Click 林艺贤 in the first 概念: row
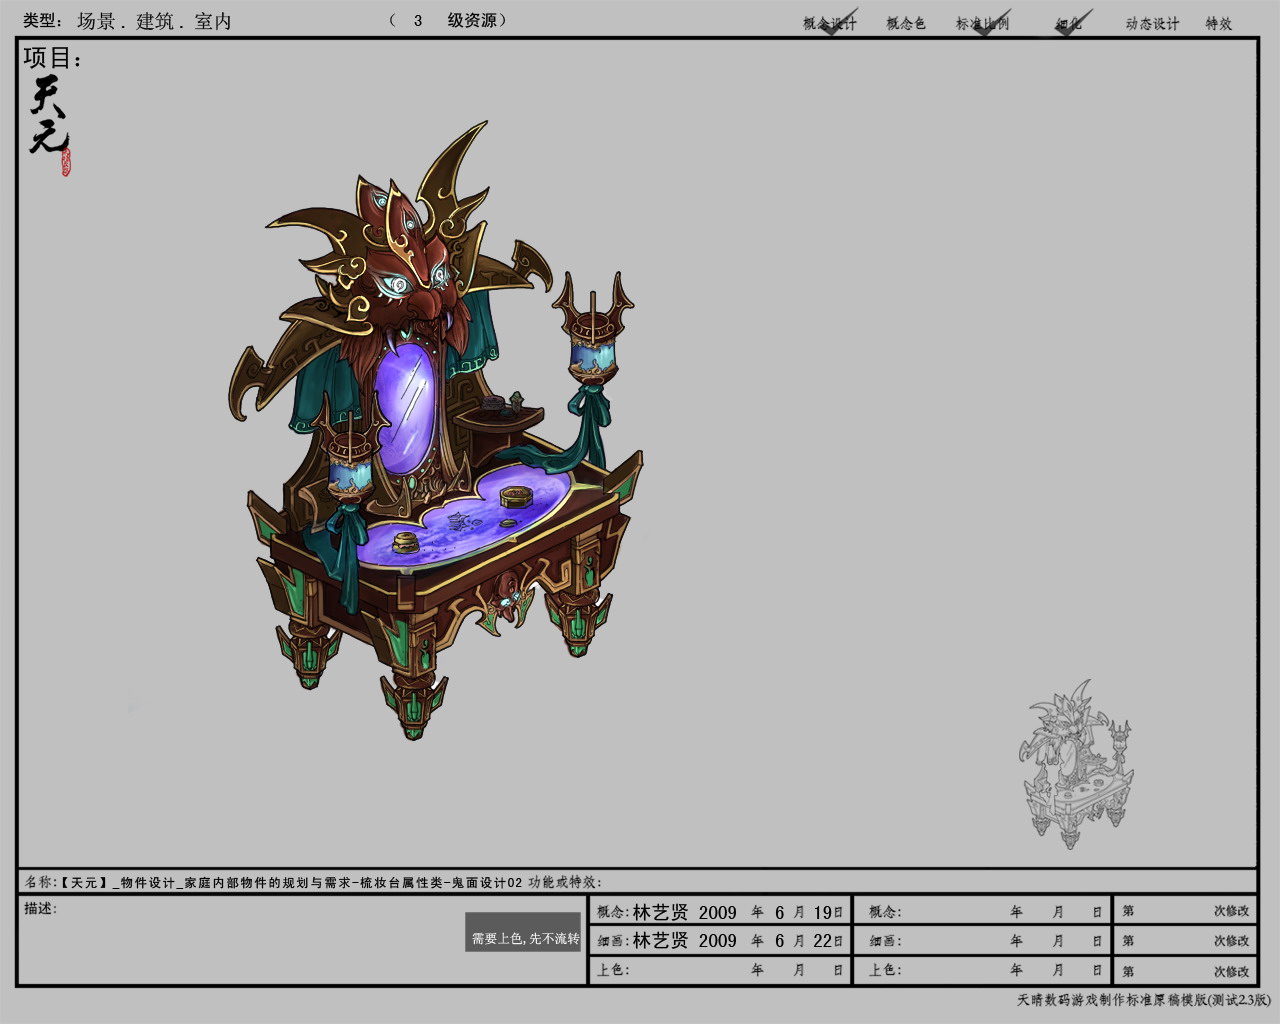The width and height of the screenshot is (1280, 1024). tap(660, 912)
